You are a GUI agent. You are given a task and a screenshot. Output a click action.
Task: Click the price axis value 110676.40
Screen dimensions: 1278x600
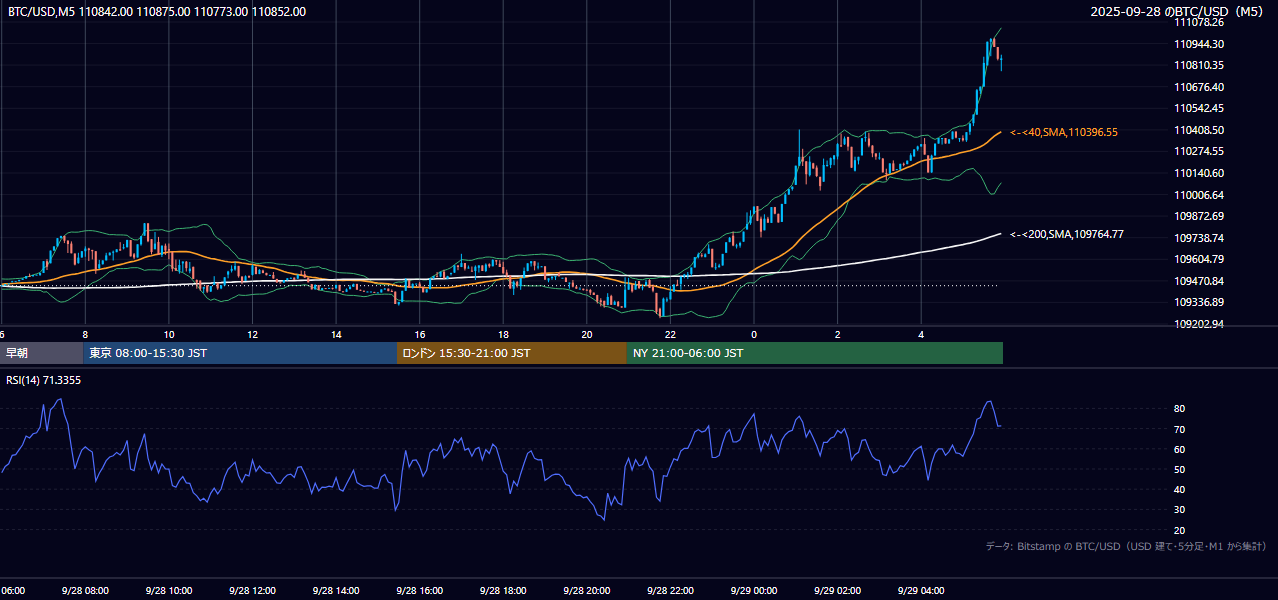(x=1201, y=87)
